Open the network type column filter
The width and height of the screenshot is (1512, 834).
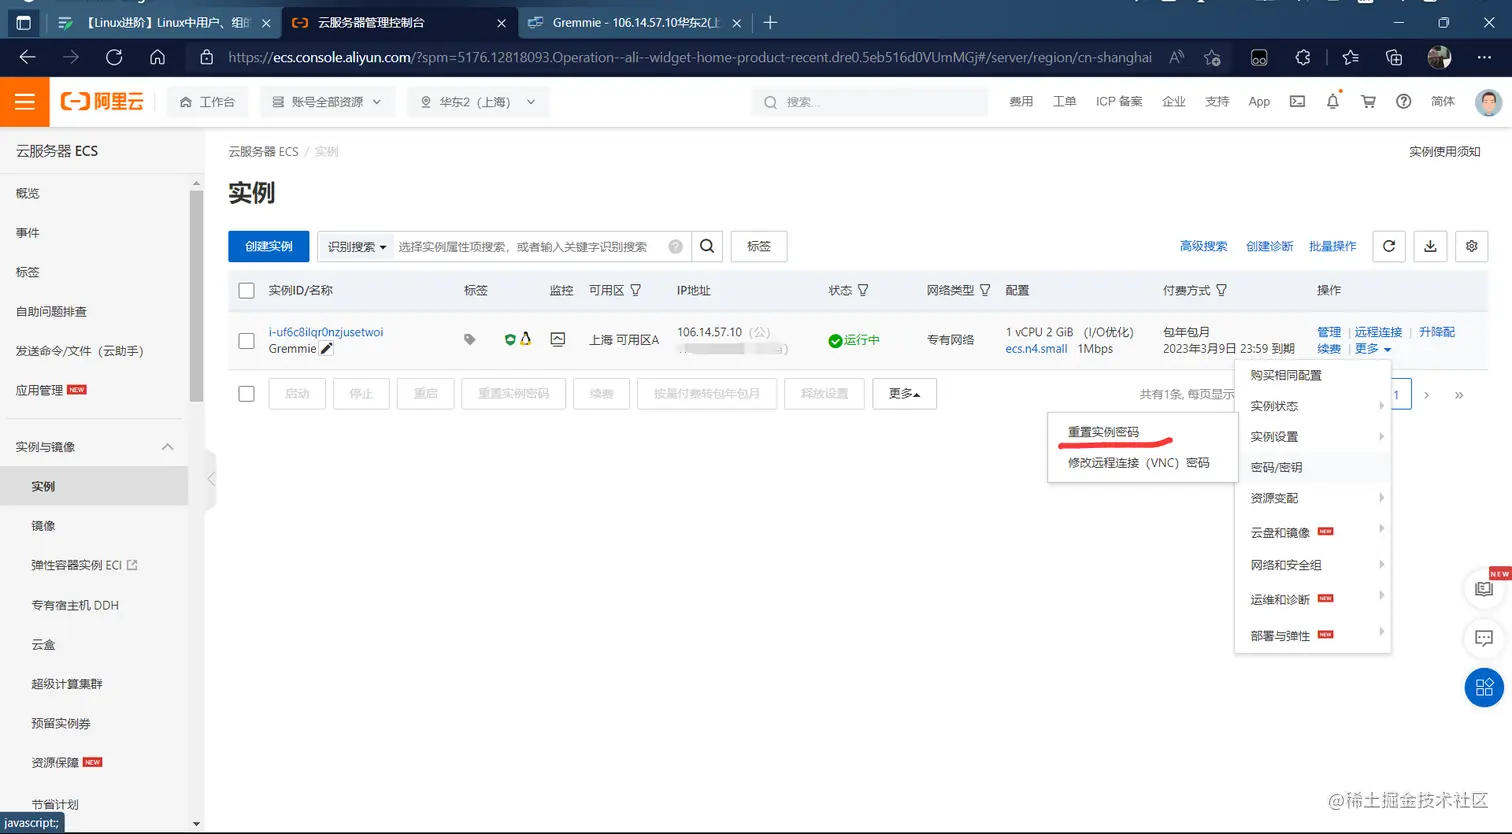[x=985, y=290]
